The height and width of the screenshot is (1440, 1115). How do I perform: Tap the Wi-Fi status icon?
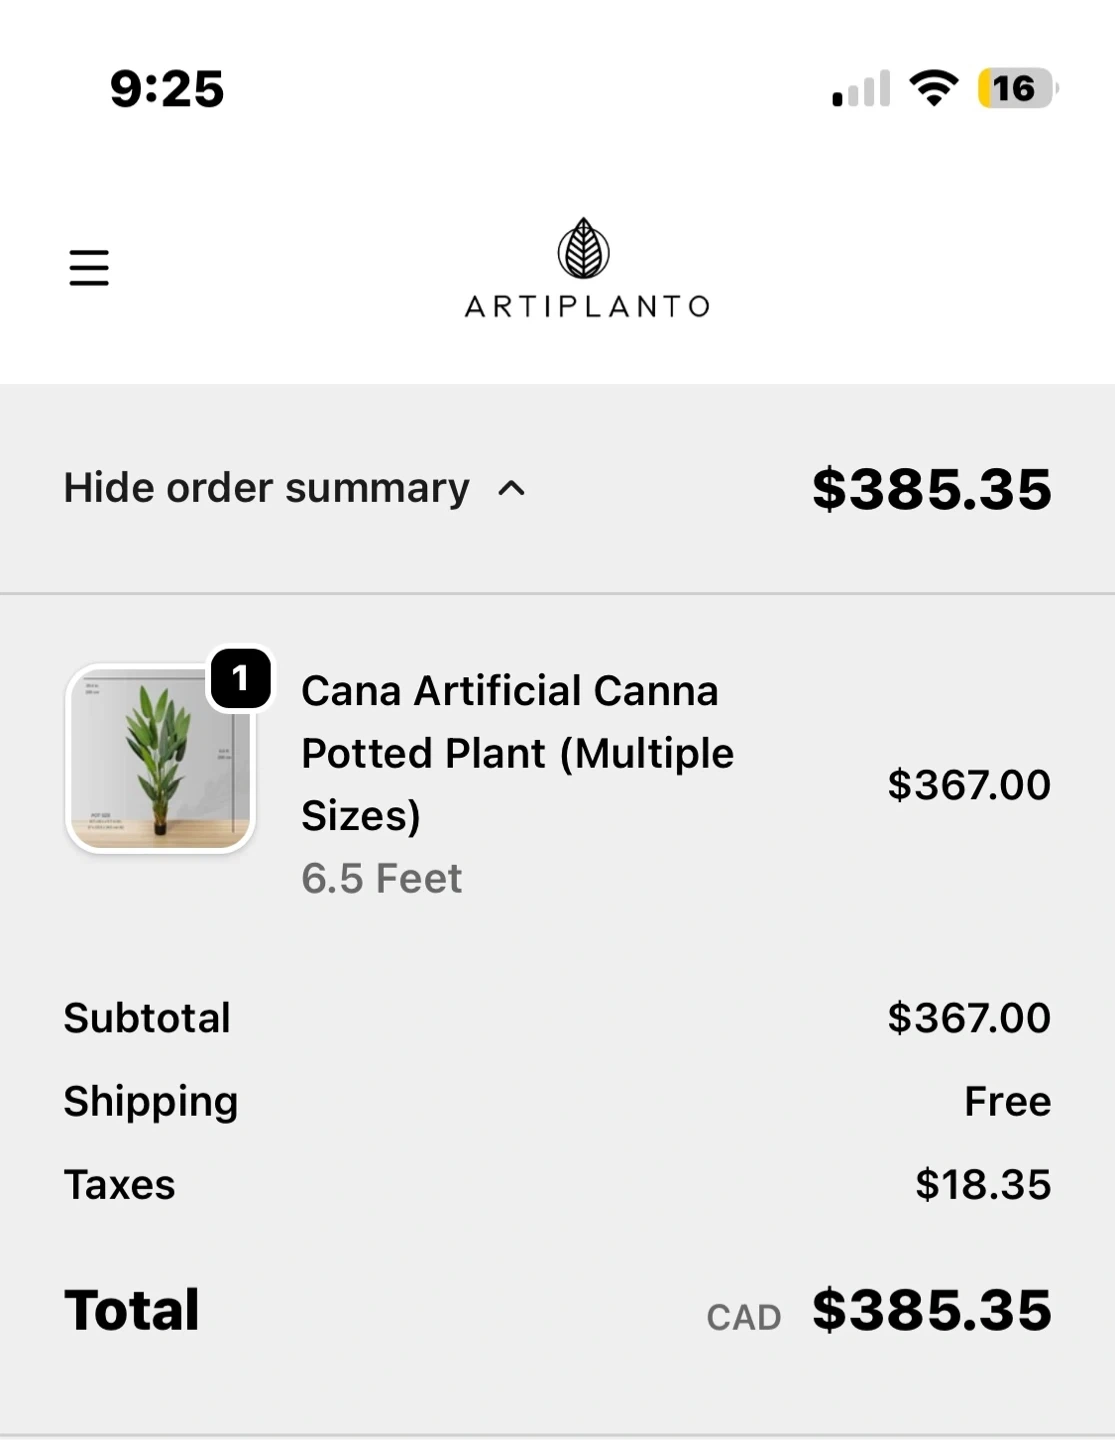tap(934, 88)
